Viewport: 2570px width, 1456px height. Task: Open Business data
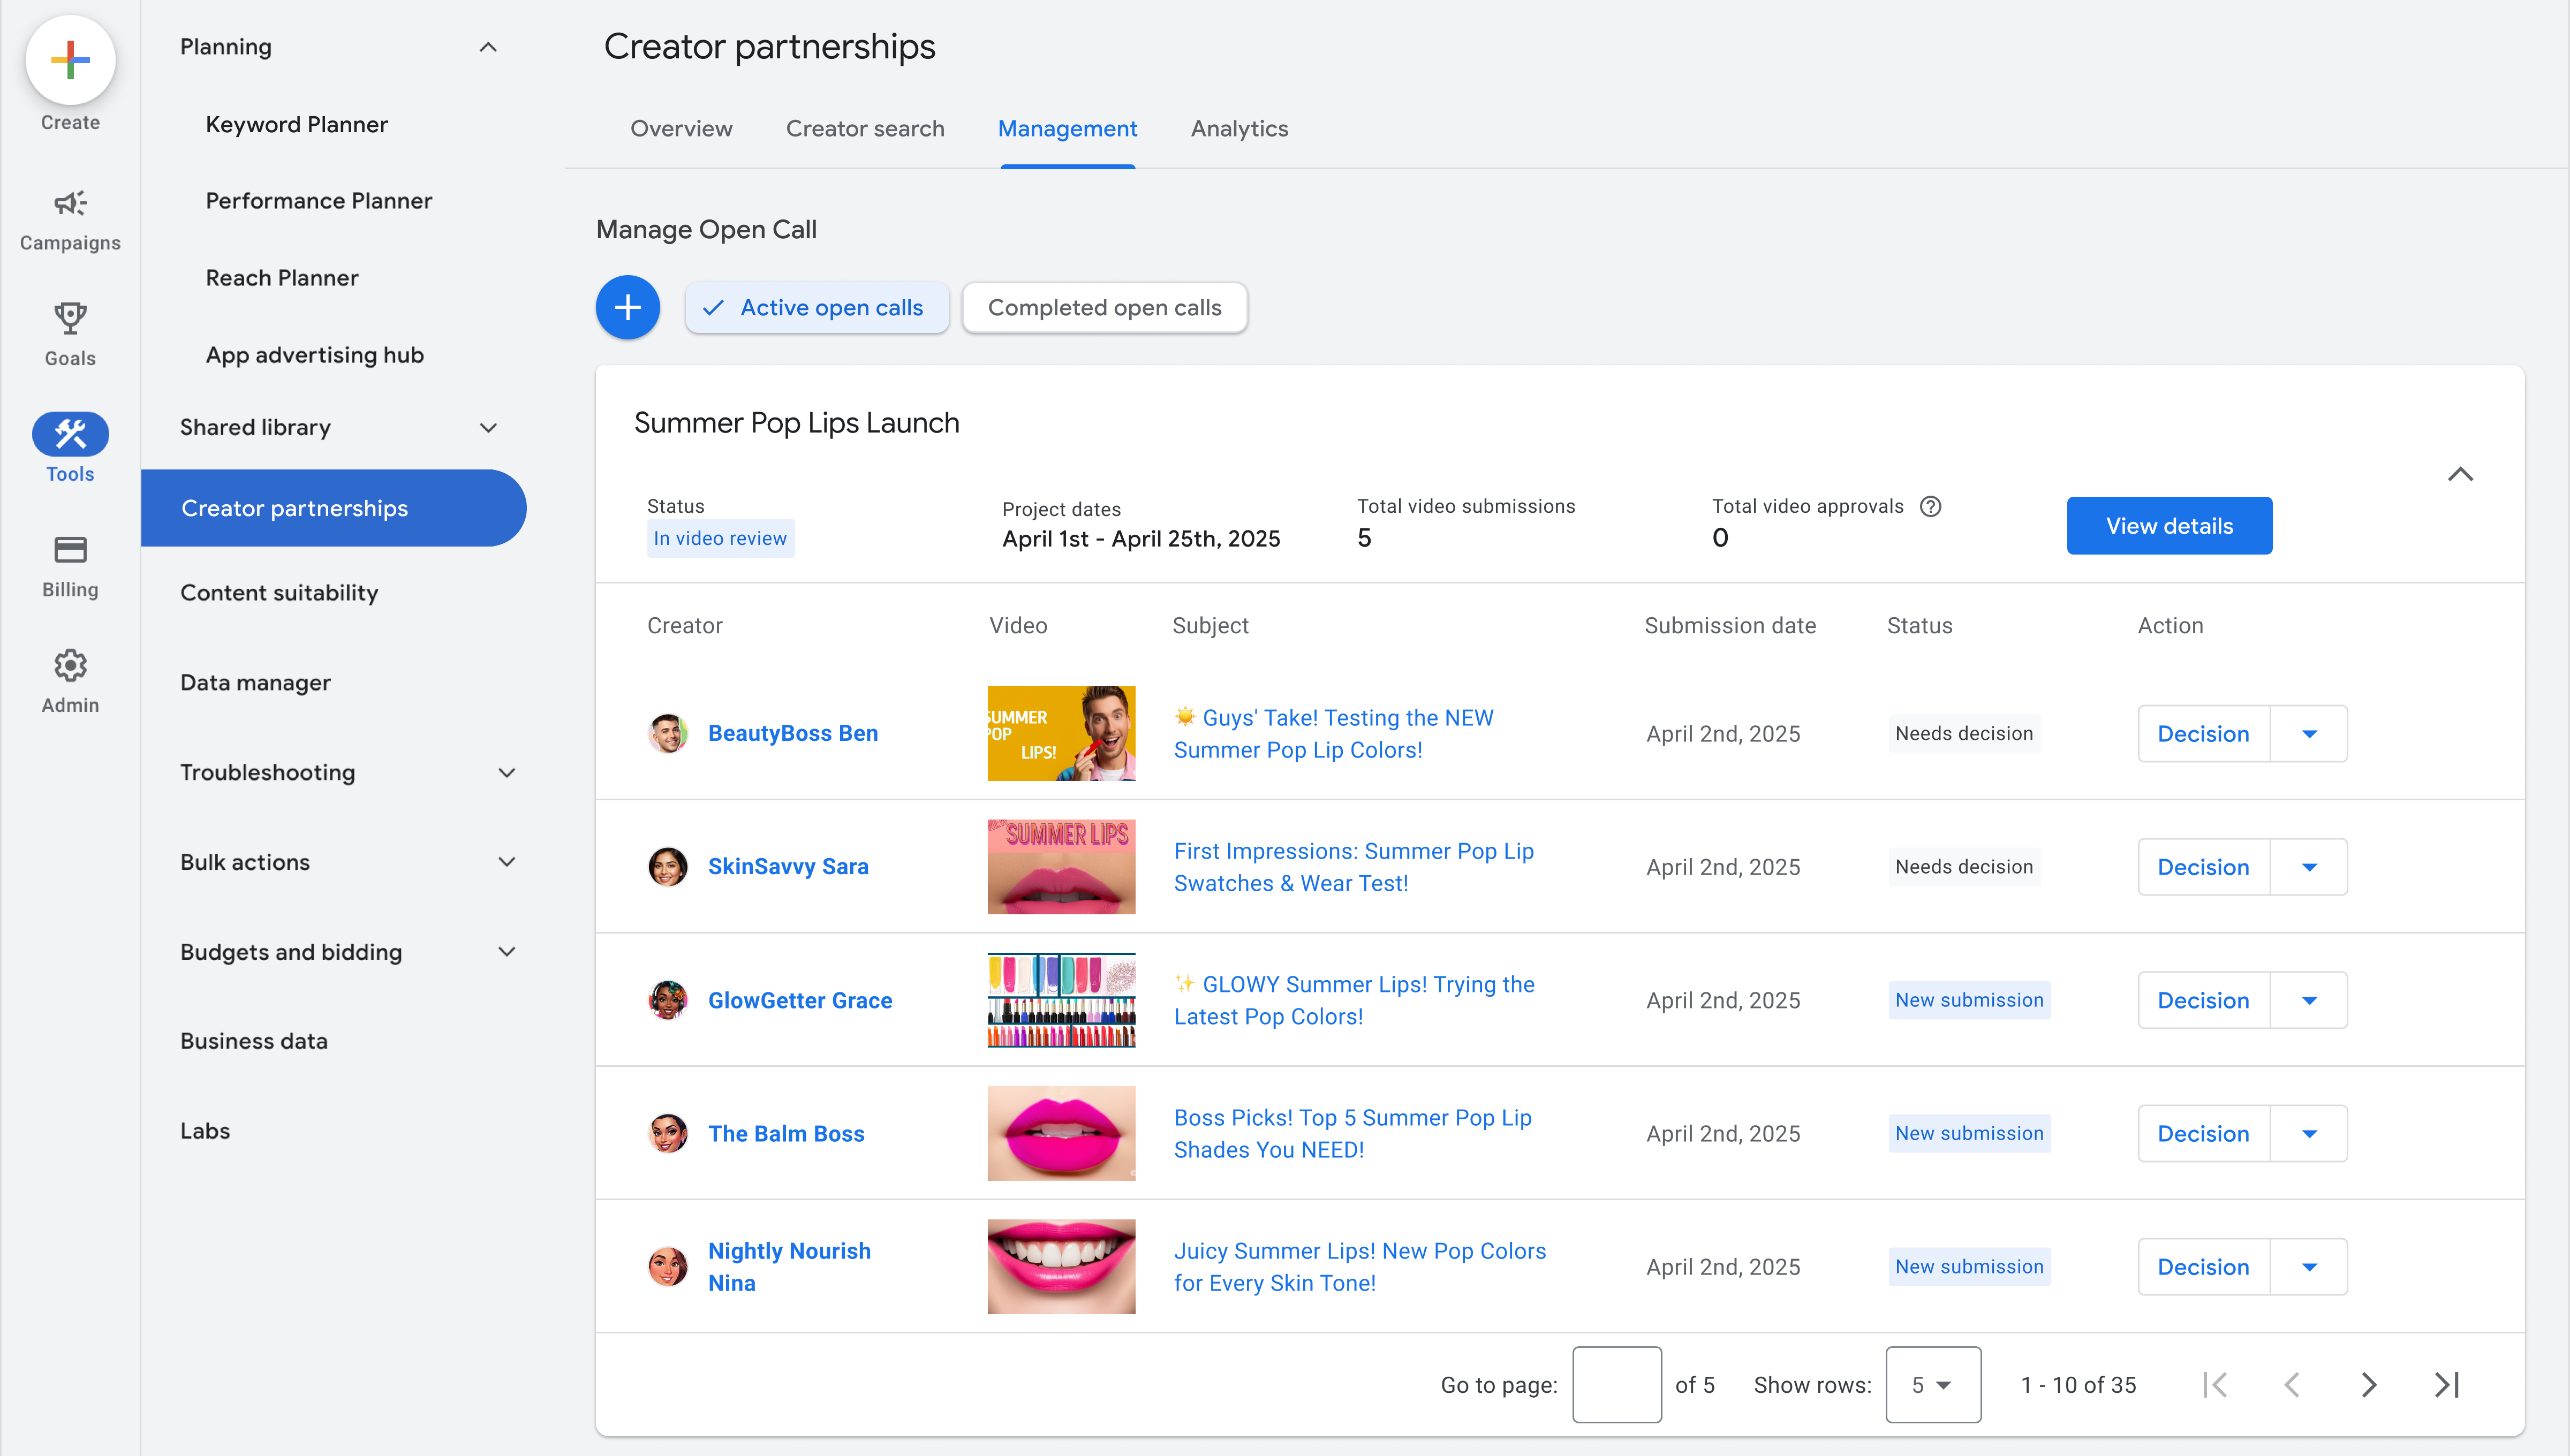pos(254,1041)
